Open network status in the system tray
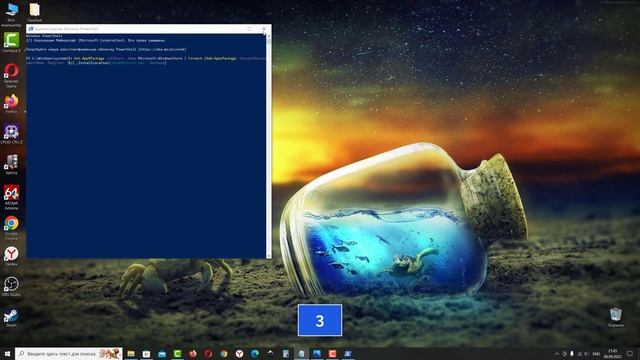 pos(580,354)
